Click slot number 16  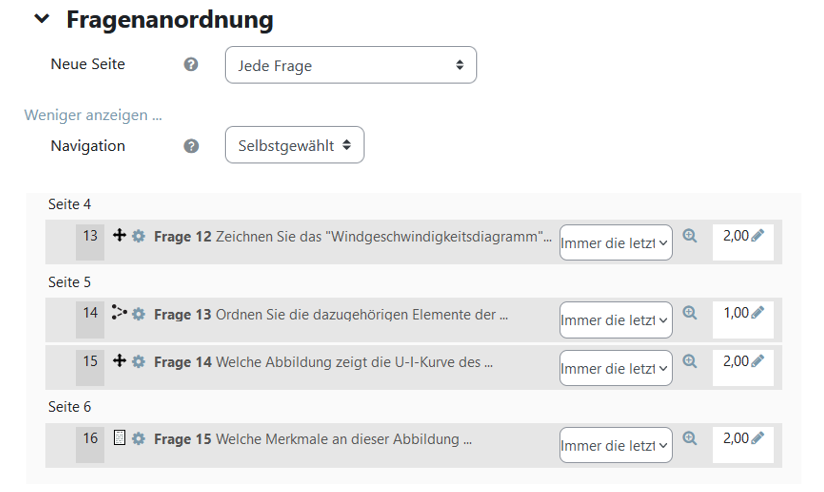coord(90,438)
